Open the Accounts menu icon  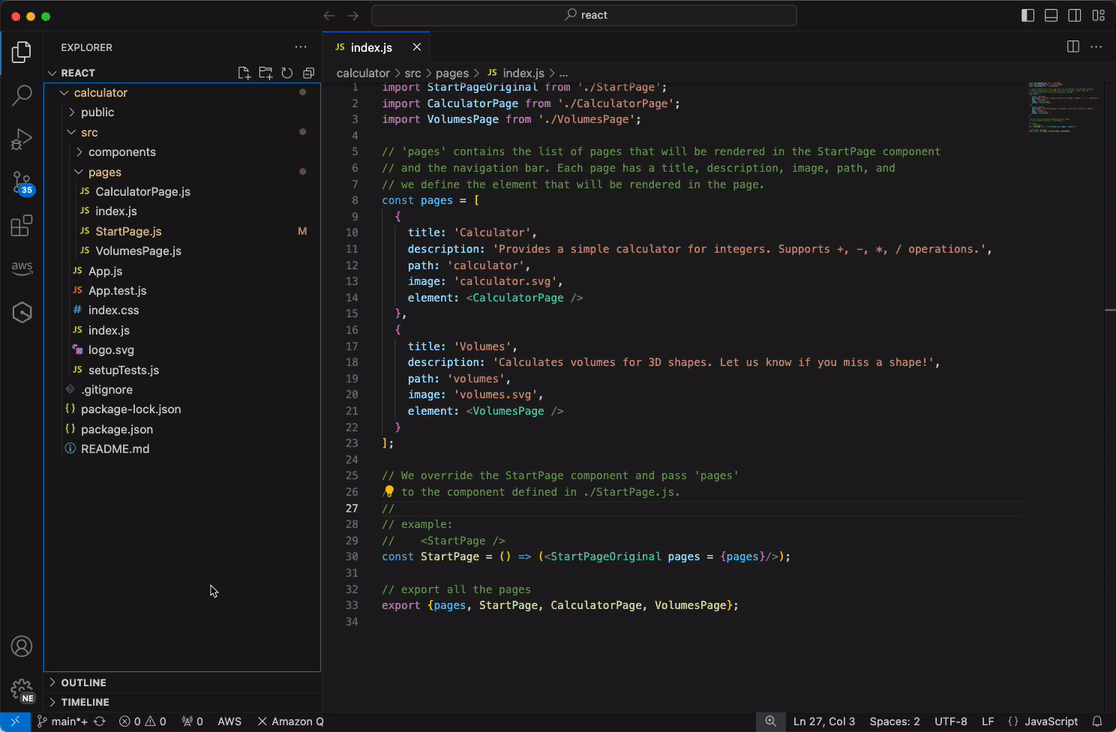21,646
